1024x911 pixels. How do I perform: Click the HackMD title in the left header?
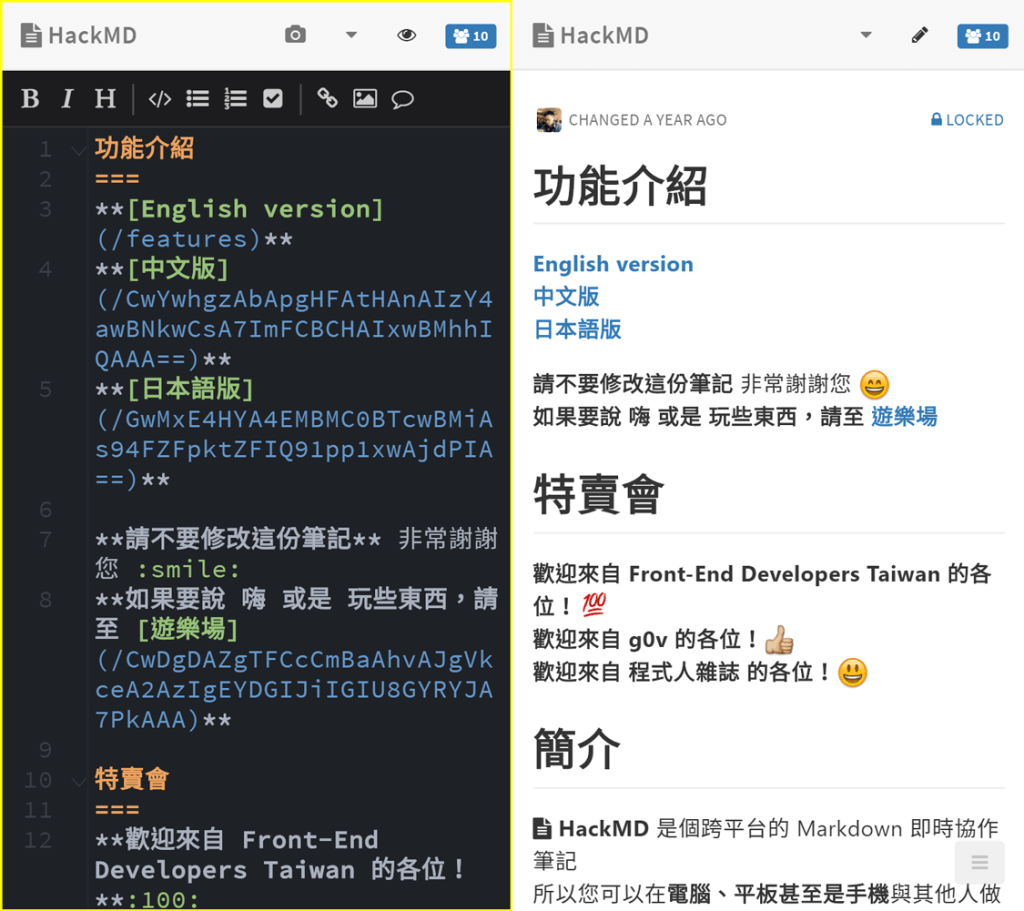point(78,33)
